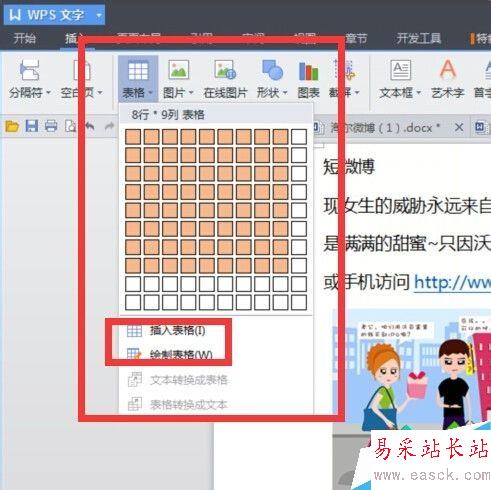This screenshot has height=490, width=491.
Task: Expand the 文本框 dropdown arrow
Action: pos(418,93)
